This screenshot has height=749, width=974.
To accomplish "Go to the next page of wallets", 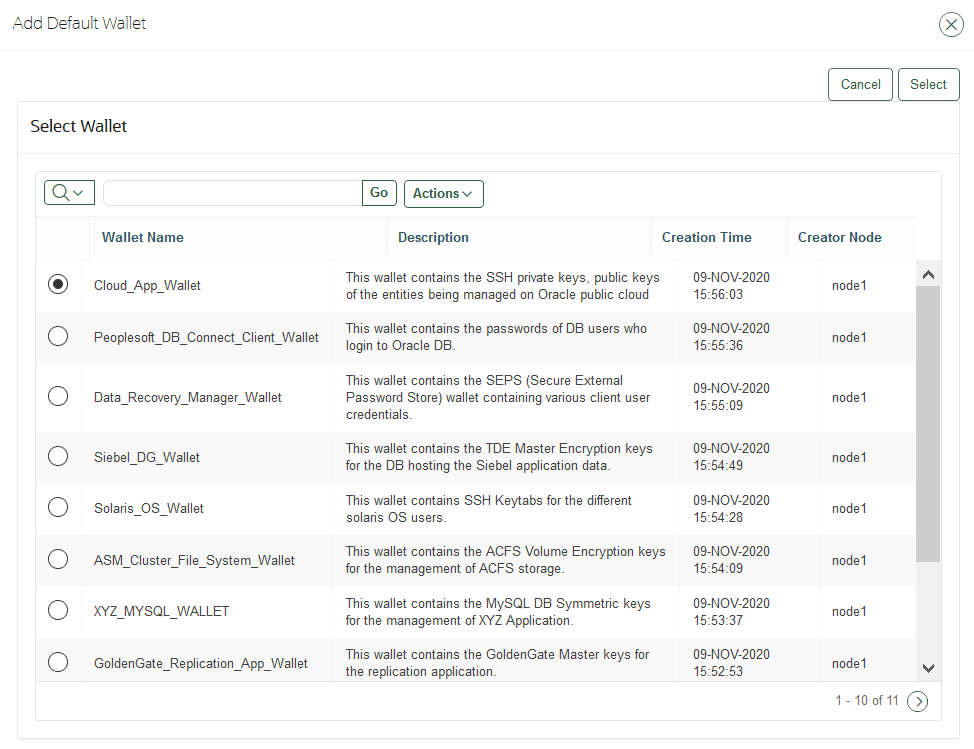I will point(918,701).
